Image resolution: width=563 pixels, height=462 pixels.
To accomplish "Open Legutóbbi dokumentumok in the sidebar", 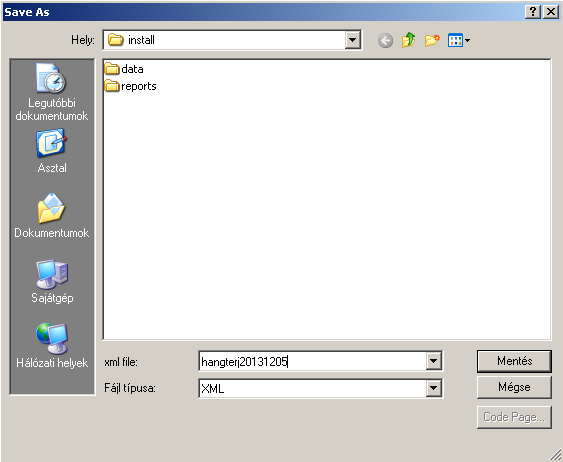I will point(52,92).
